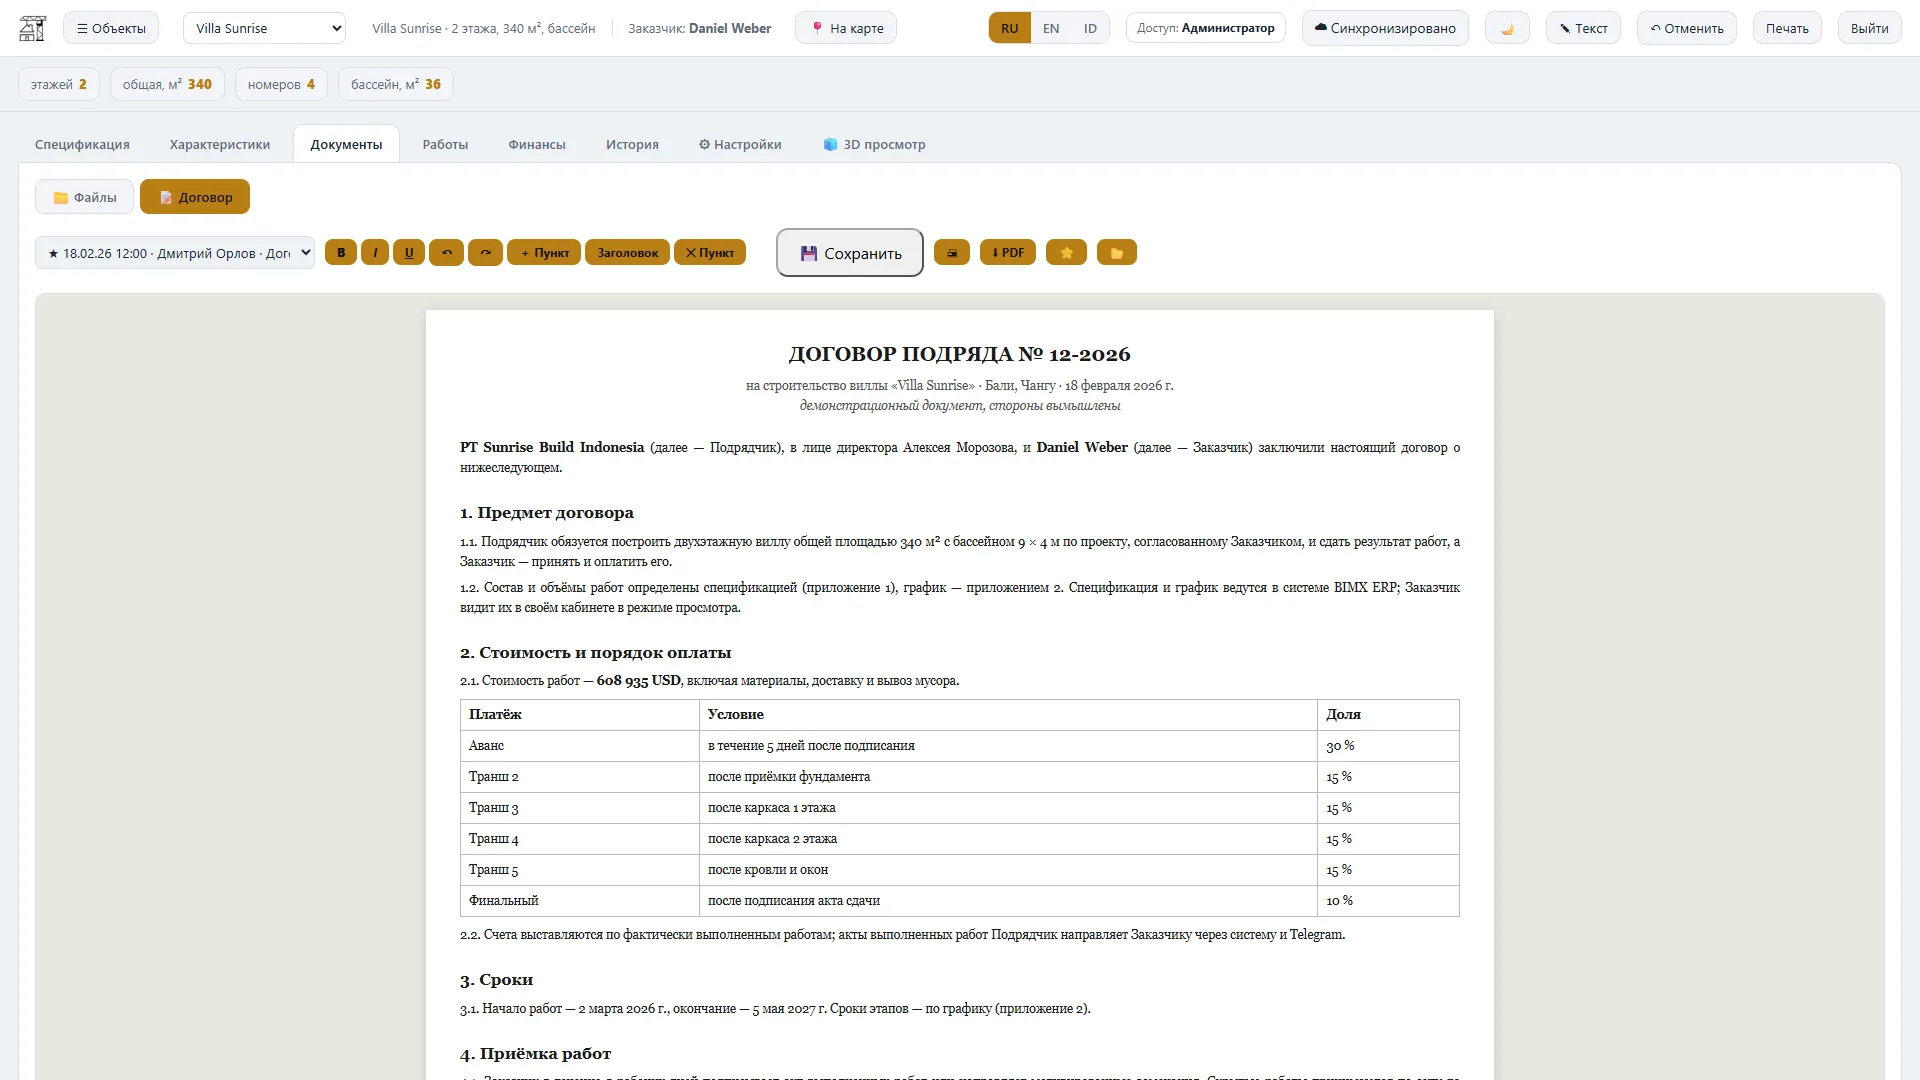This screenshot has width=1920, height=1080.
Task: Open the Финансы tab
Action: click(x=537, y=144)
